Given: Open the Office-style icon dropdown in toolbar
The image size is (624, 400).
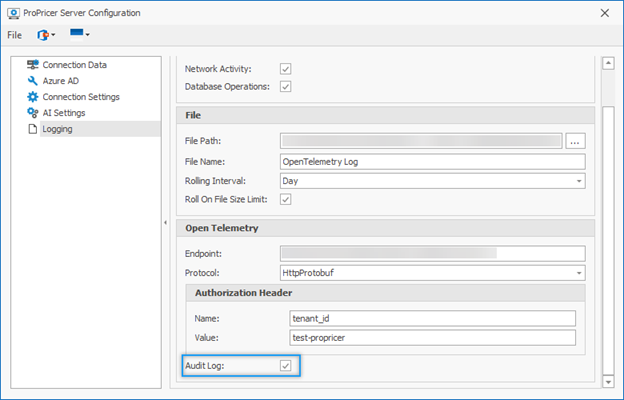Looking at the screenshot, I should click(x=46, y=35).
